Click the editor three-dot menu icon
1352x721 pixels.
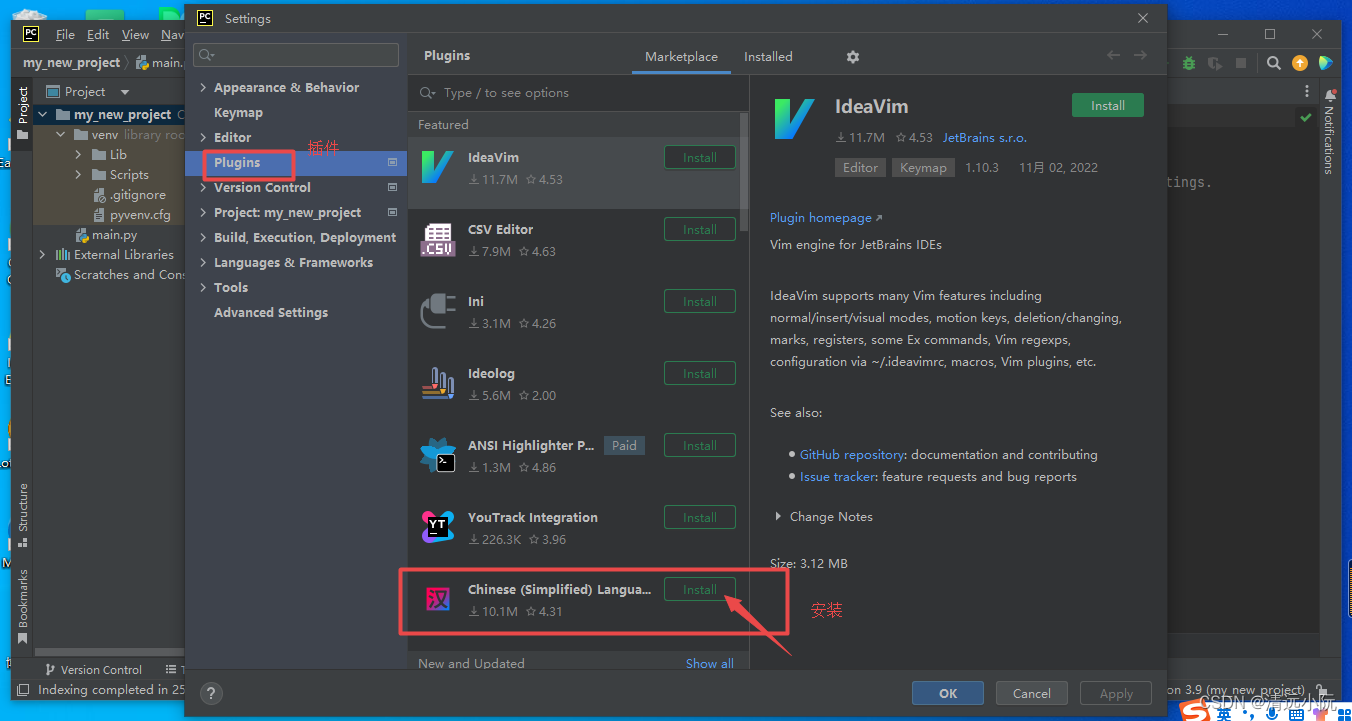(1306, 91)
